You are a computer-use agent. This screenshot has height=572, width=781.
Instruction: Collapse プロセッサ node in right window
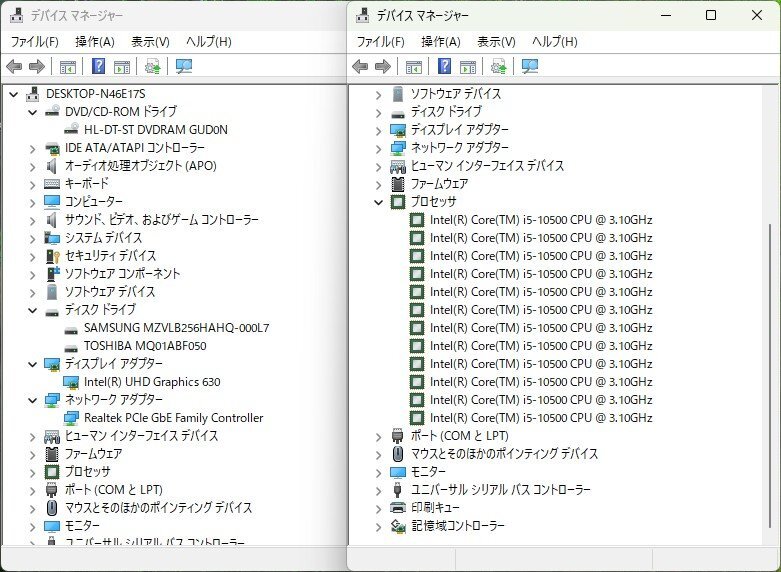379,202
